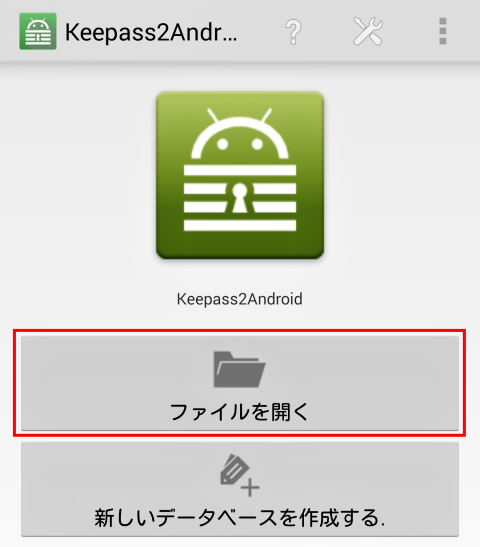Screen dimensions: 480x547
Task: Select the ファイルを開く text label
Action: point(239,412)
